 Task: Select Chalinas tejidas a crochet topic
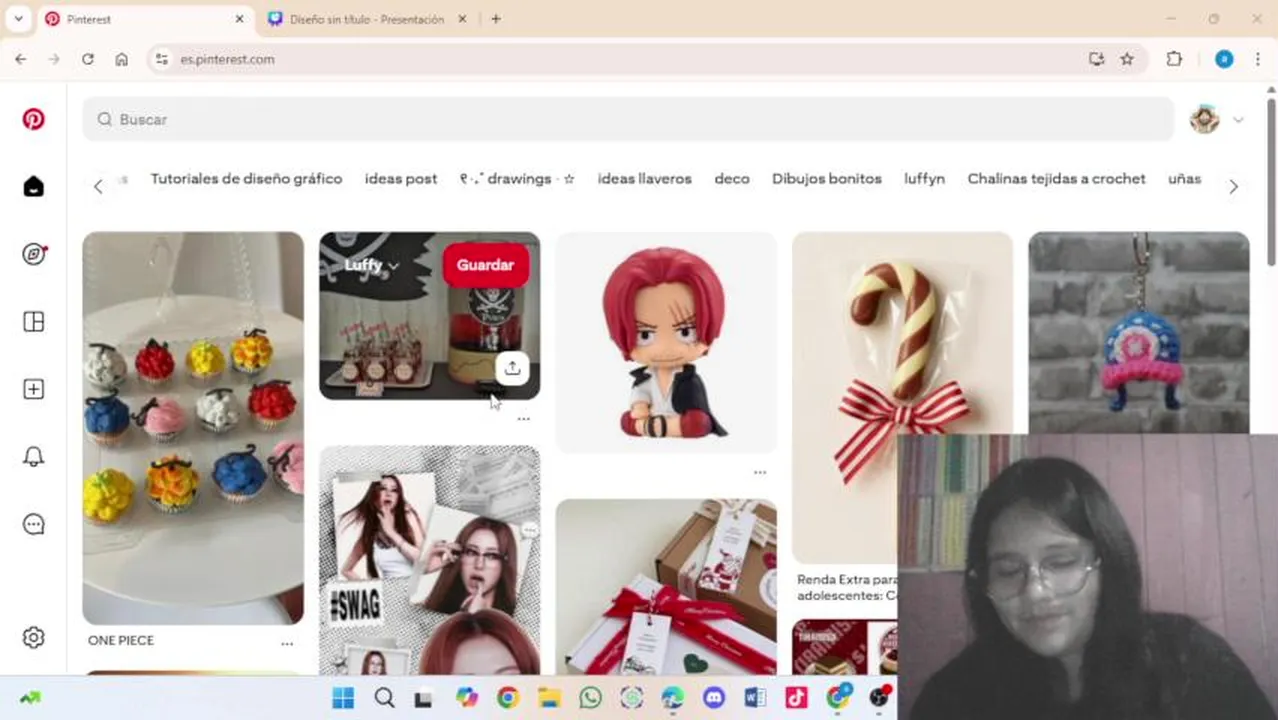click(x=1056, y=179)
